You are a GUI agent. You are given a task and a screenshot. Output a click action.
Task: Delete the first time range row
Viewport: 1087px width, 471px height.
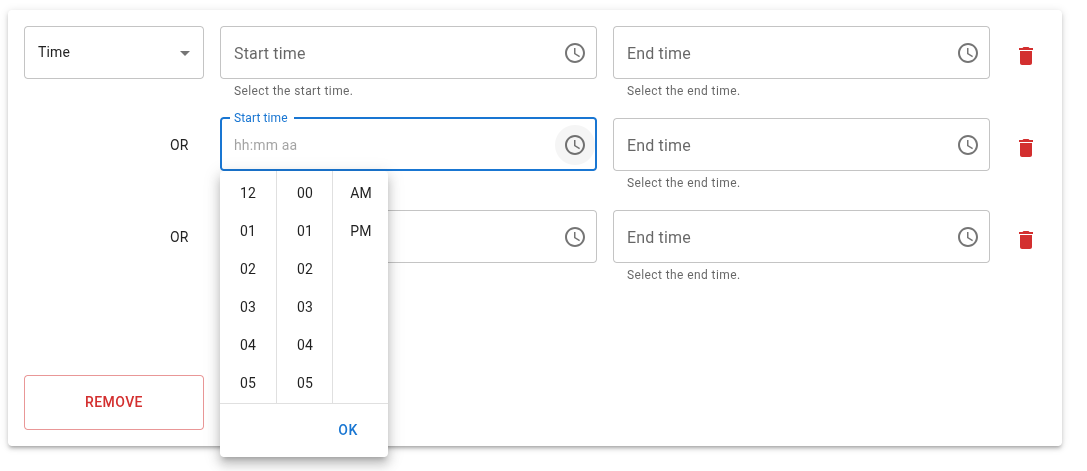tap(1025, 56)
